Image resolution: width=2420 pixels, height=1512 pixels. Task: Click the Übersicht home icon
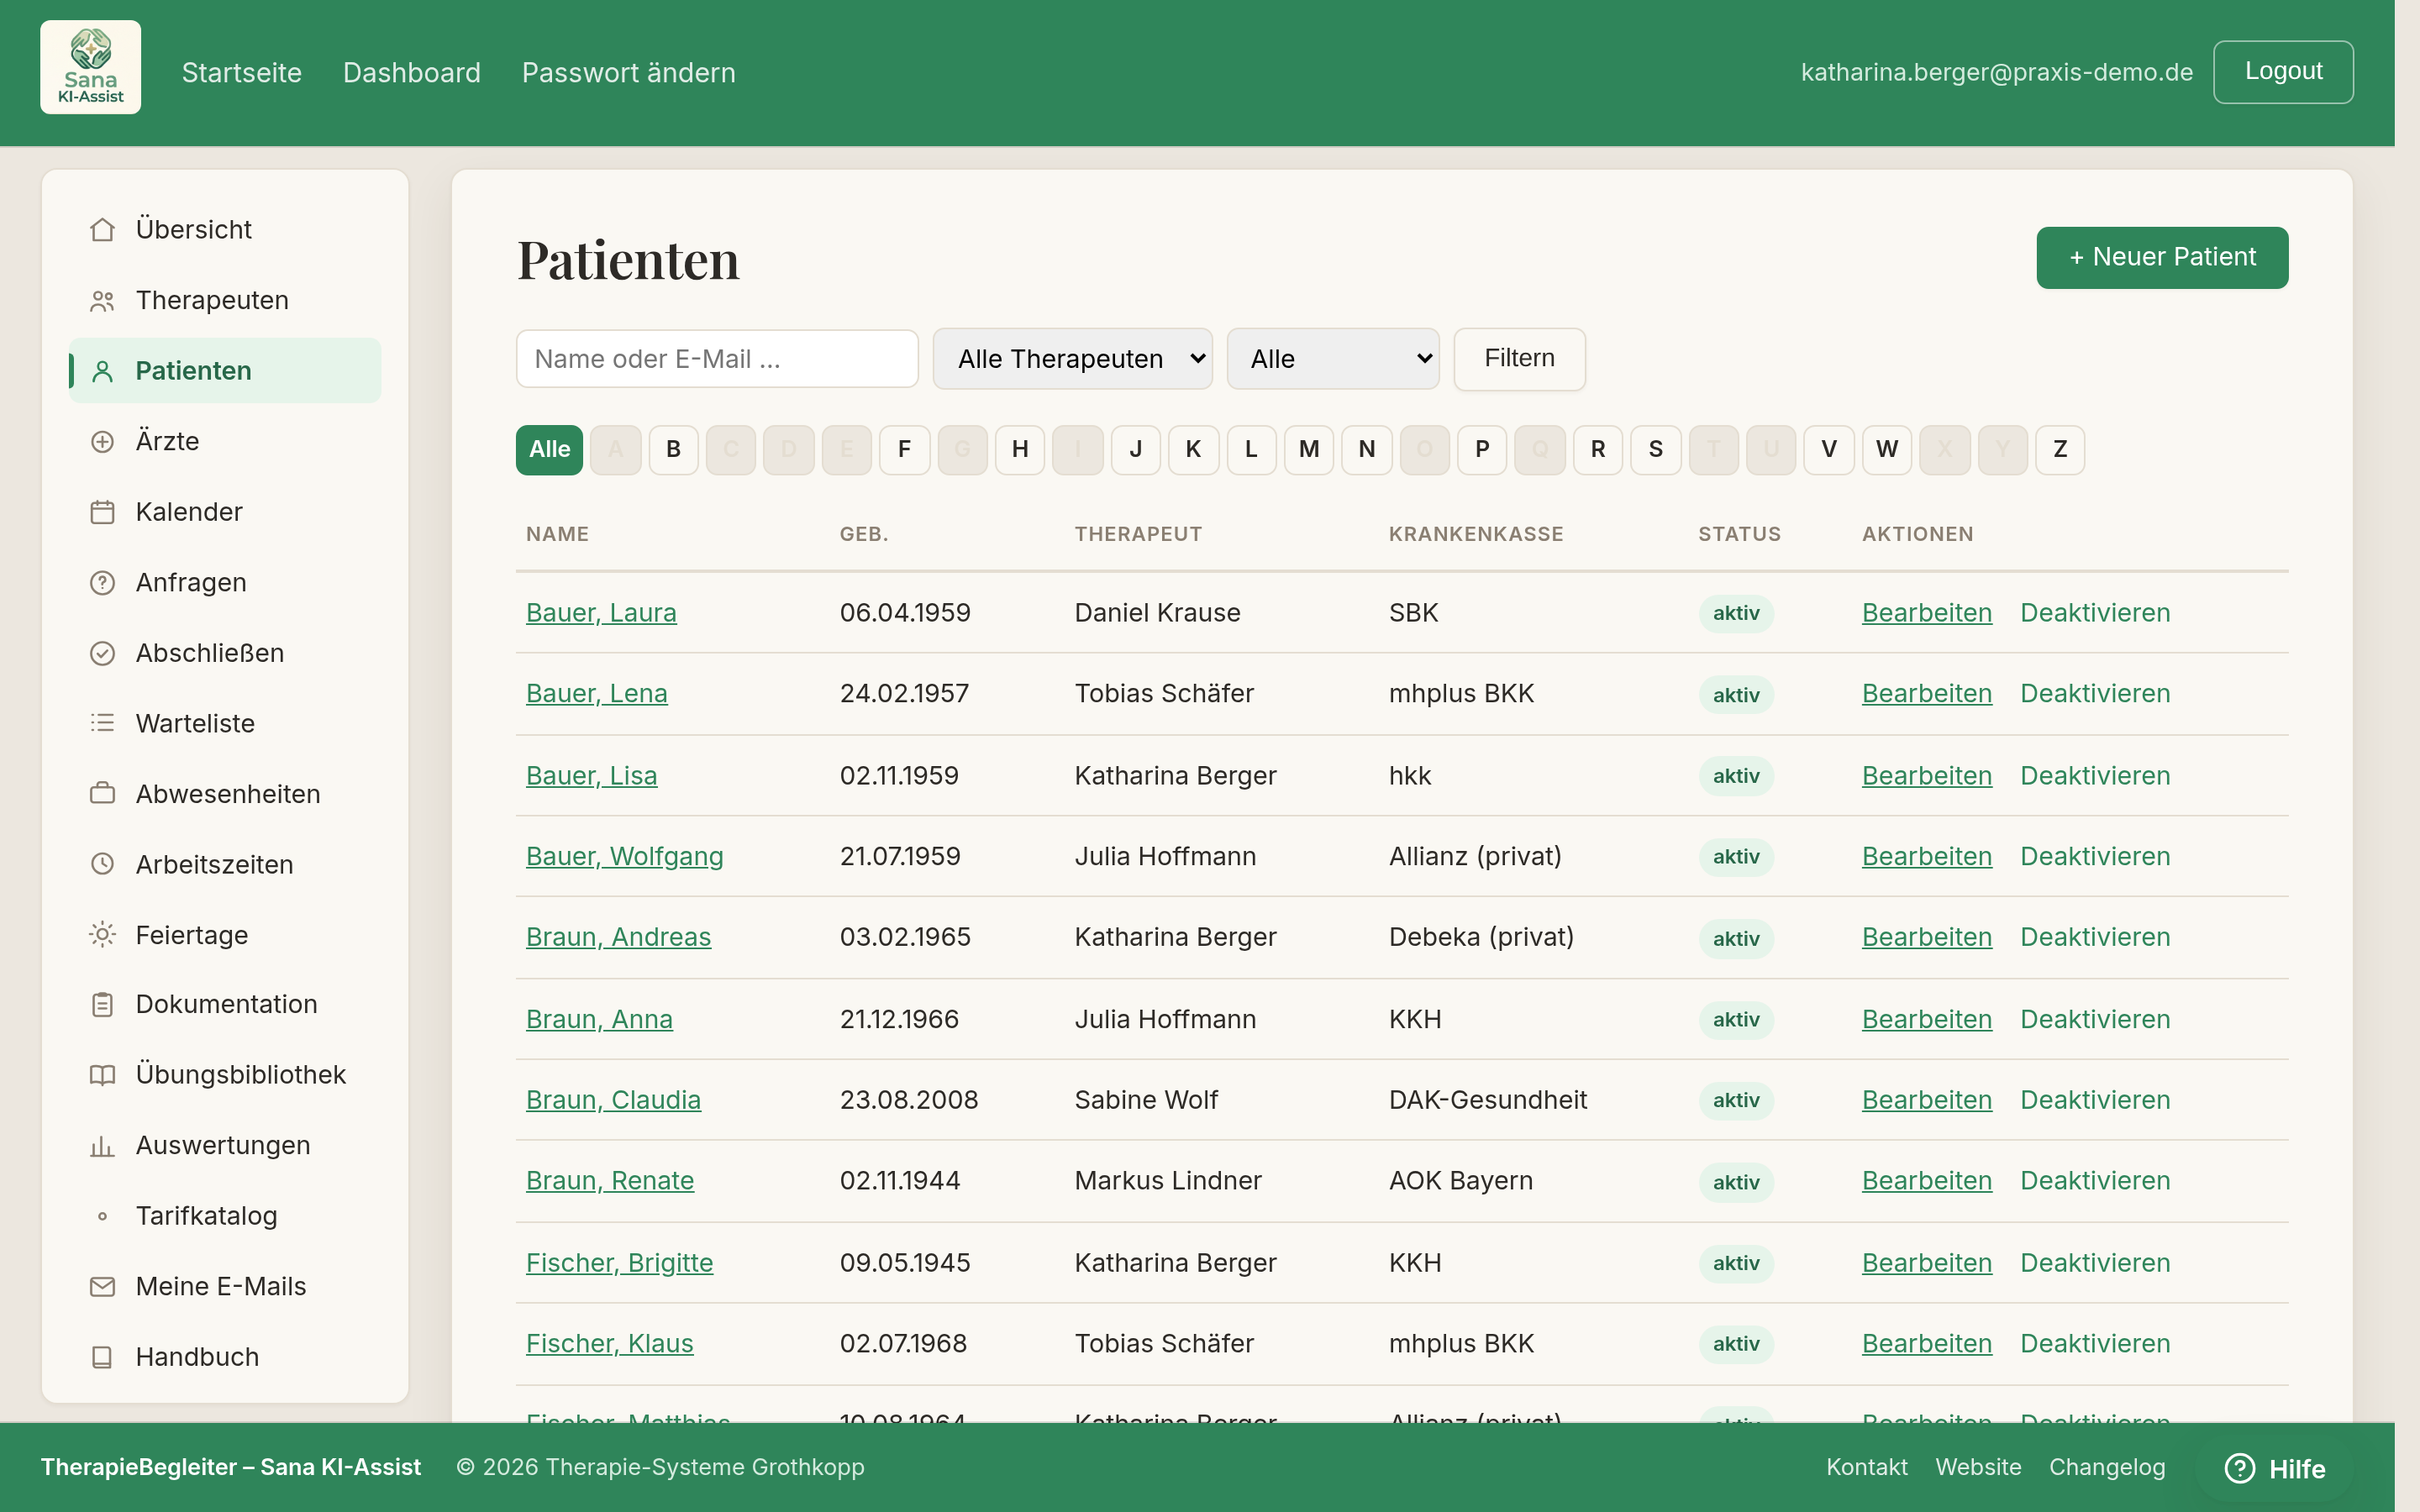[x=102, y=230]
